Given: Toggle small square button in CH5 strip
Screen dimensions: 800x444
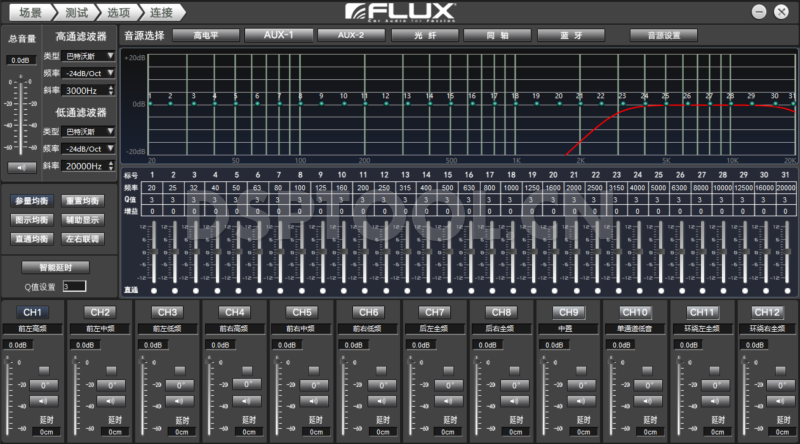Looking at the screenshot, I should click(x=314, y=371).
